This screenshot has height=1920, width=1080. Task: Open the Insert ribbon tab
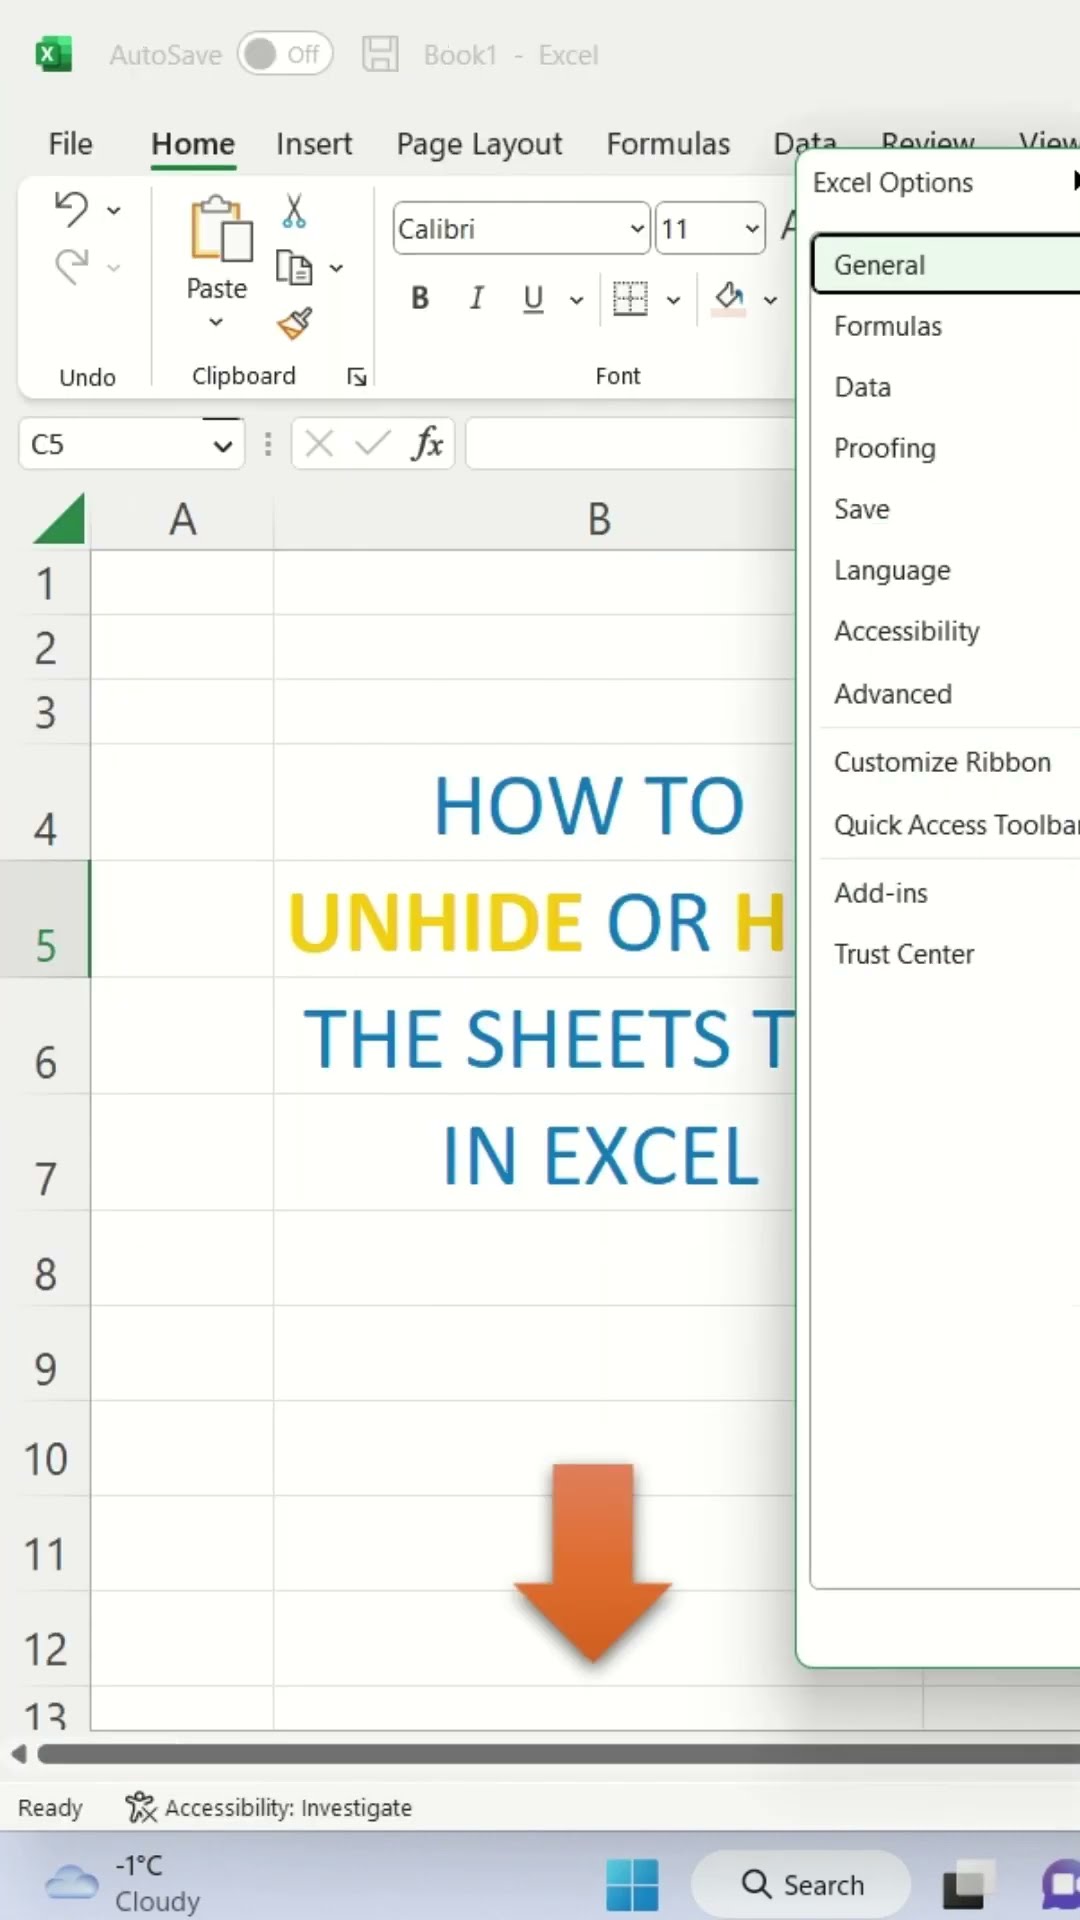314,144
